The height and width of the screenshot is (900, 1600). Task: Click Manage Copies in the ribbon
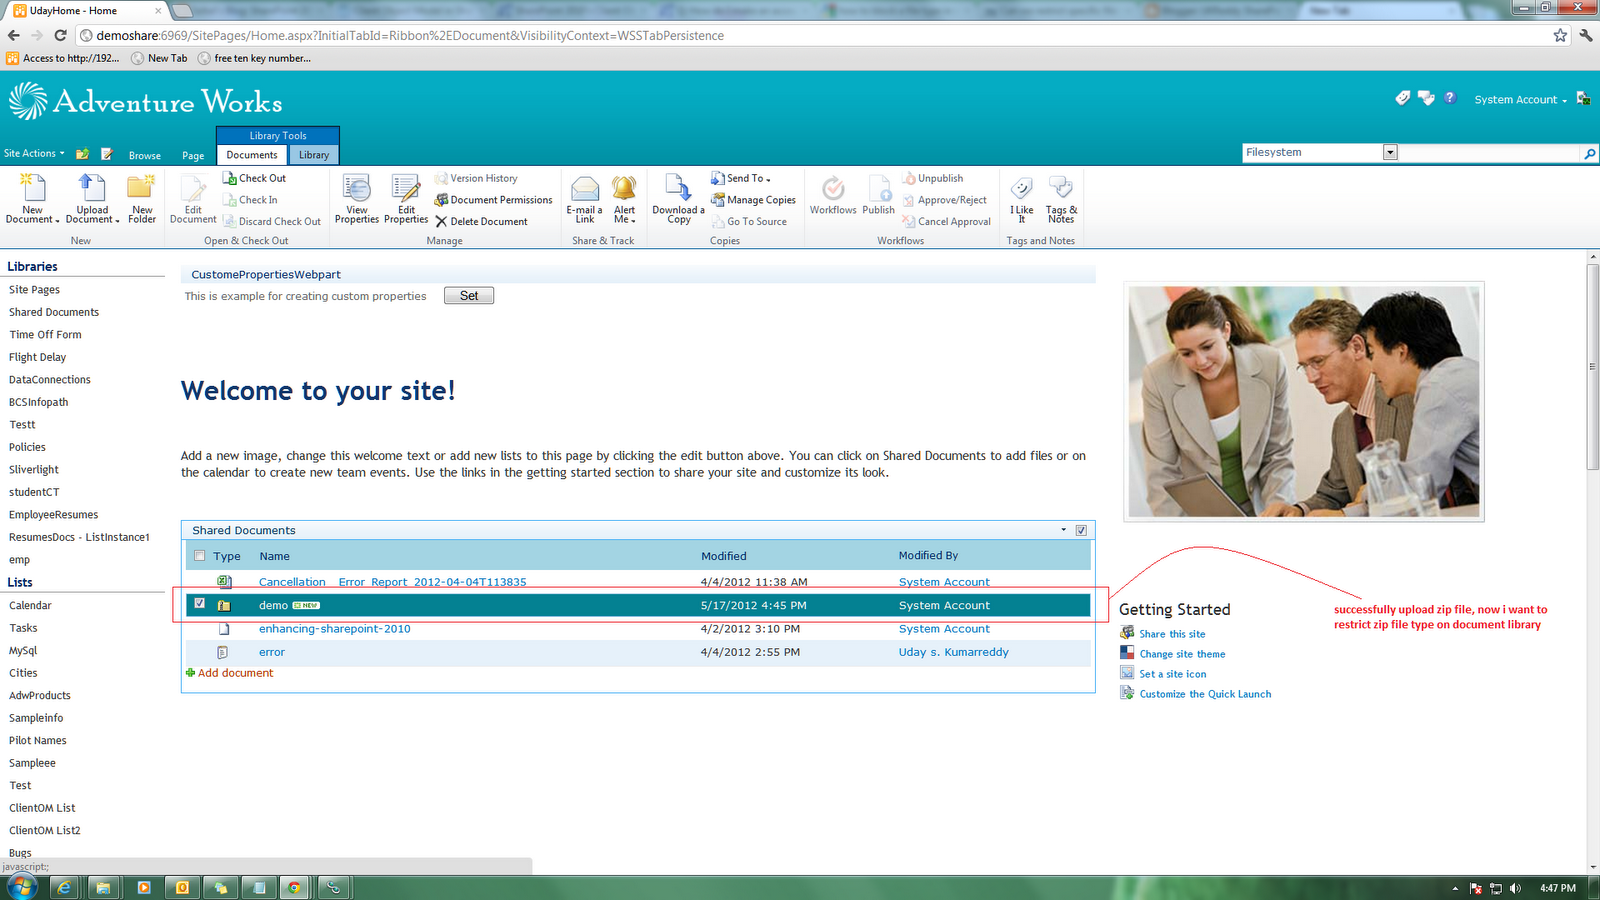point(753,200)
